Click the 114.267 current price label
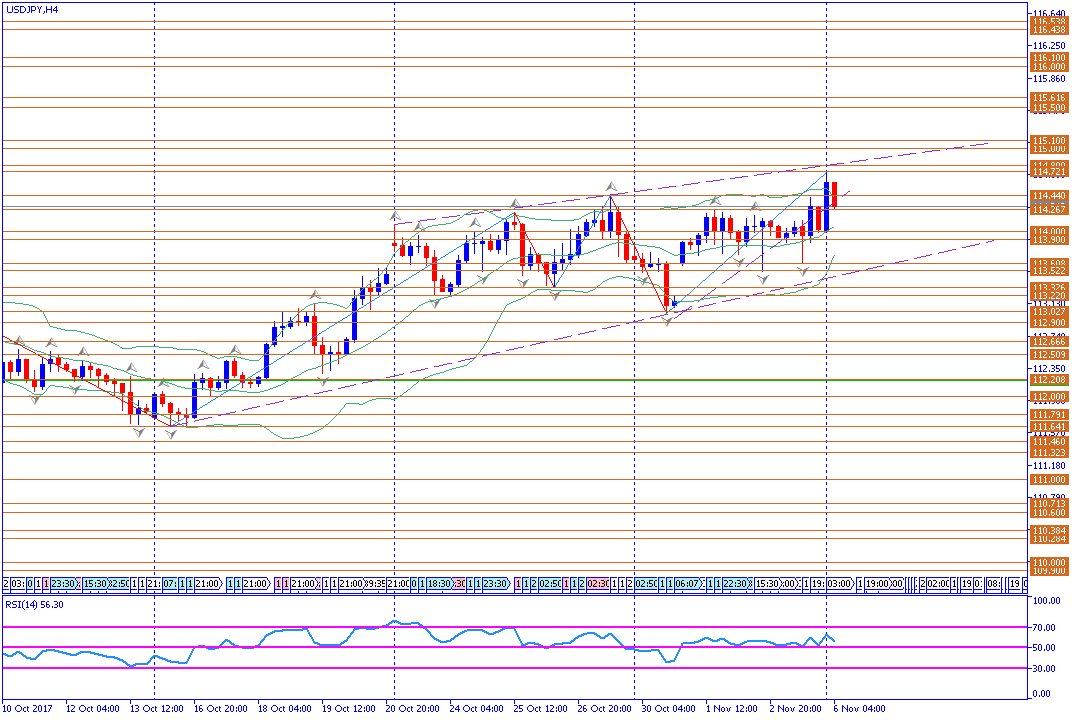Viewport: 1080px width, 720px height. [x=1047, y=209]
